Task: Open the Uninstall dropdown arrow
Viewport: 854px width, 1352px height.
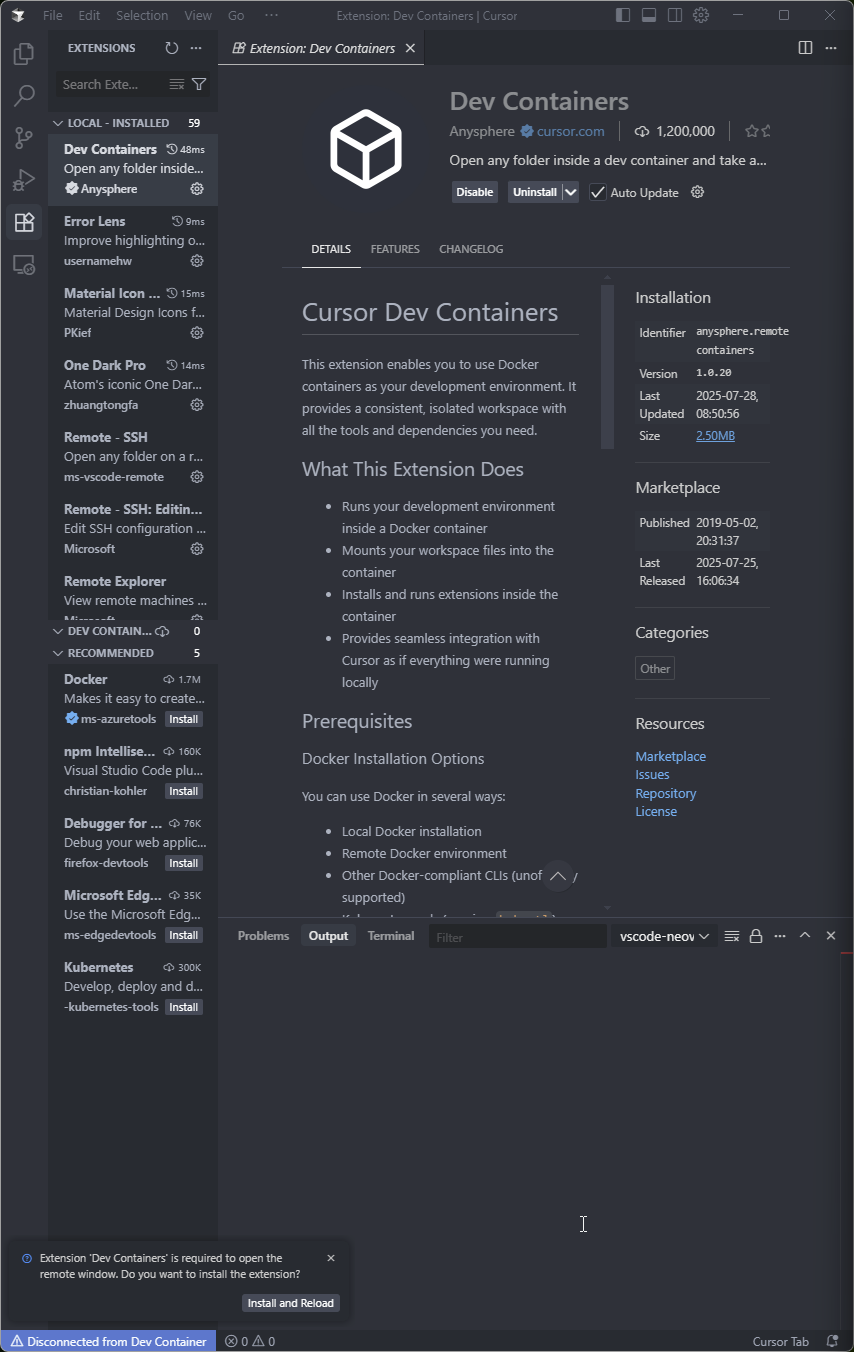Action: click(x=570, y=192)
